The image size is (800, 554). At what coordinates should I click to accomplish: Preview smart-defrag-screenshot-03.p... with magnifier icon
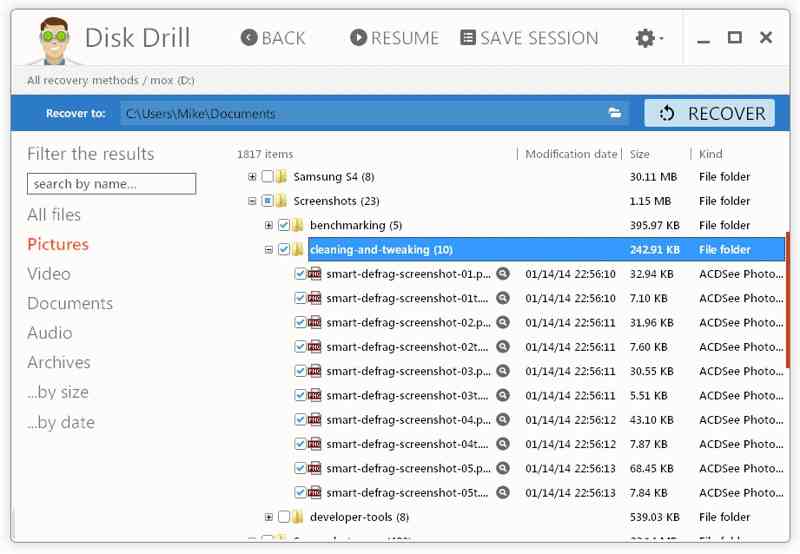point(503,371)
